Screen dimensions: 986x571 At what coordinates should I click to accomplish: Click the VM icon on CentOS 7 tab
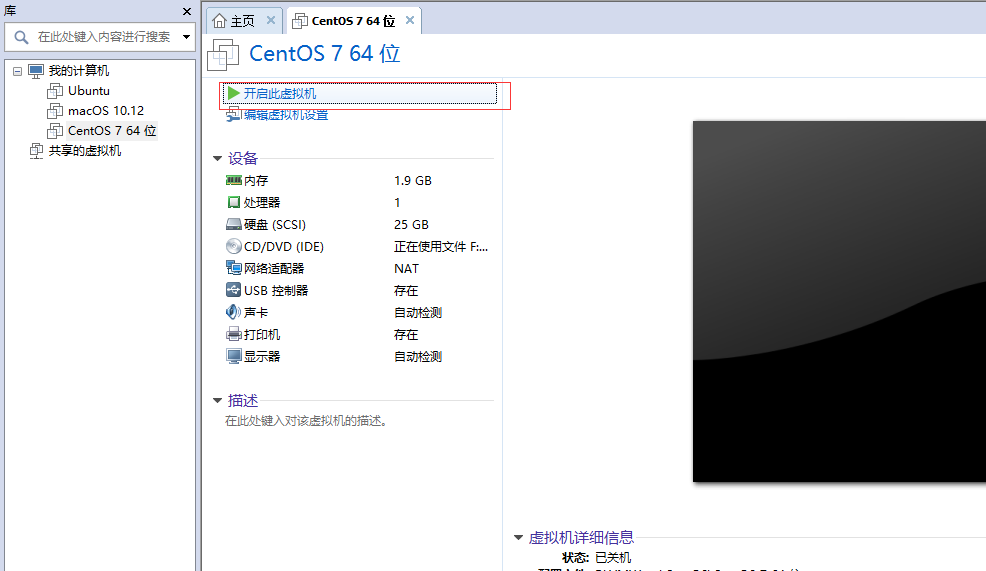(x=300, y=21)
